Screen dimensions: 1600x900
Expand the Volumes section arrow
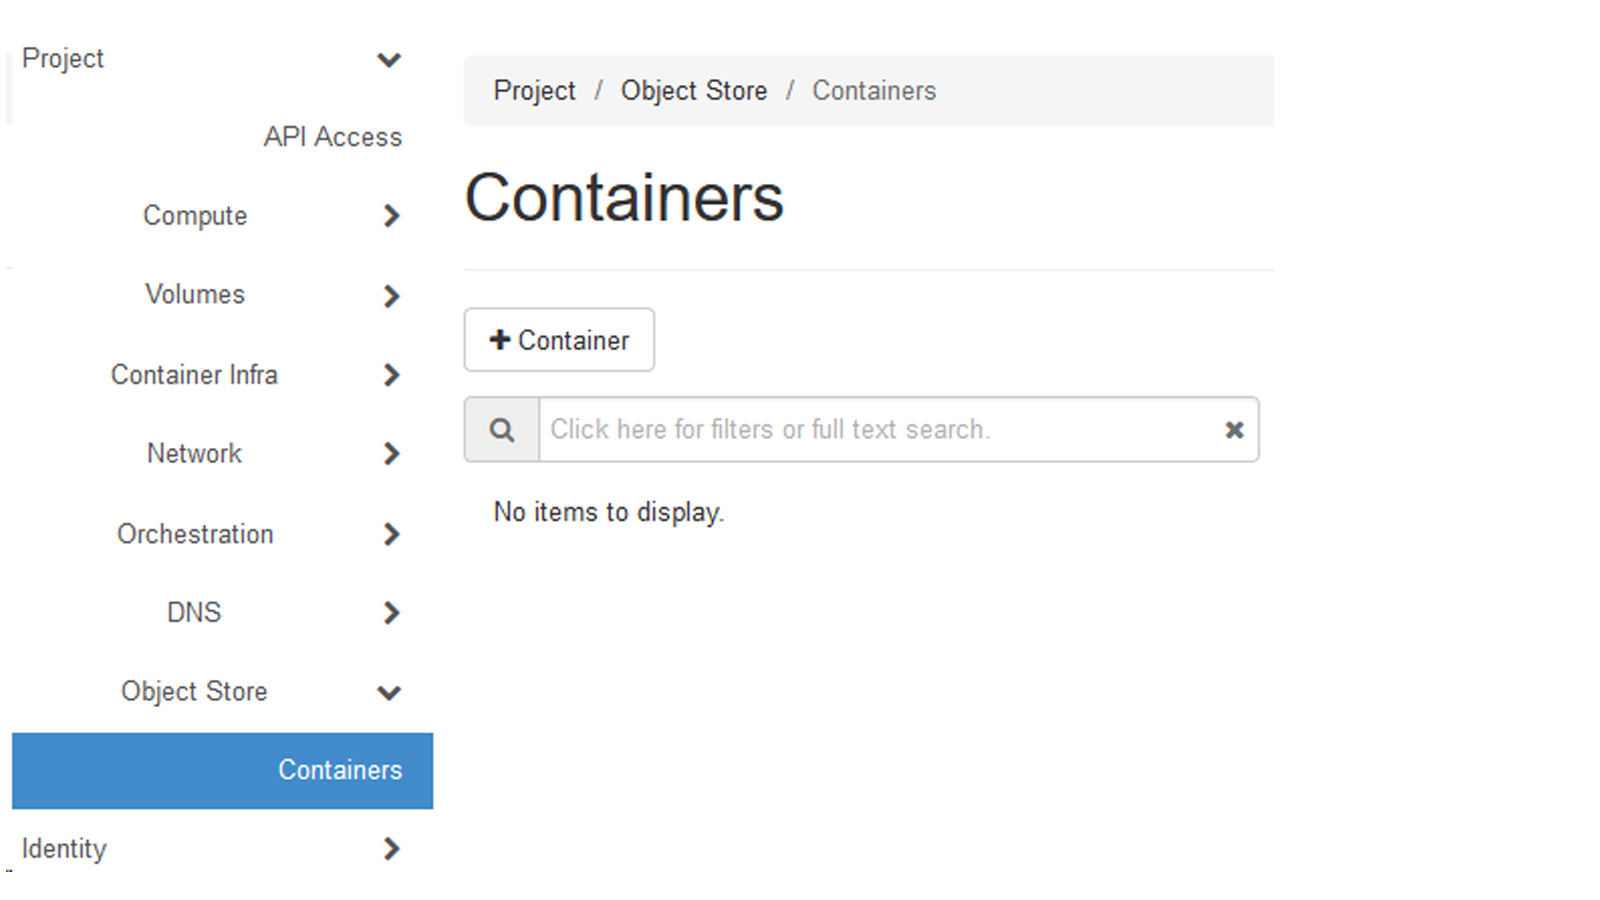tap(391, 296)
